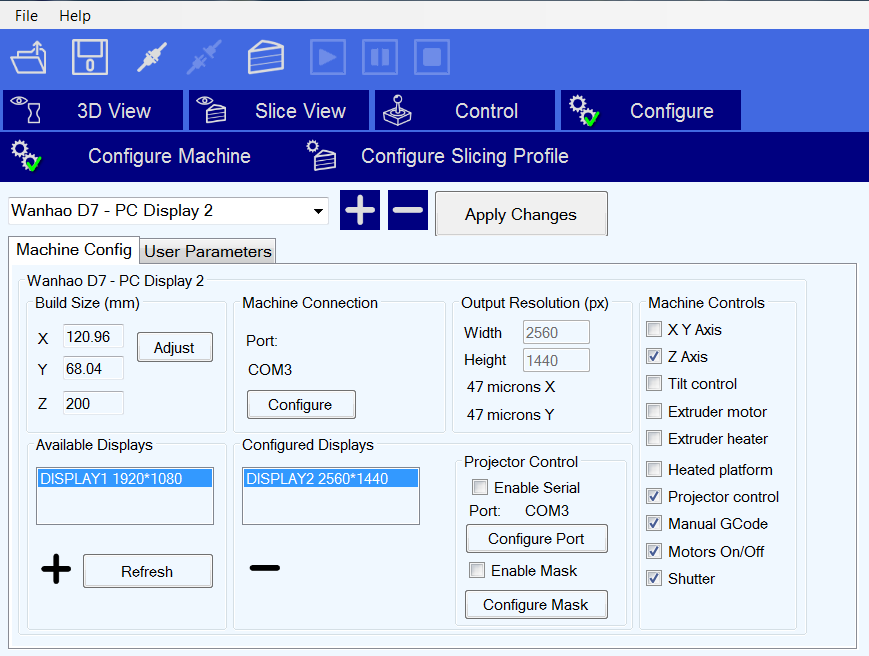Click the play build button
The width and height of the screenshot is (869, 656).
tap(328, 57)
